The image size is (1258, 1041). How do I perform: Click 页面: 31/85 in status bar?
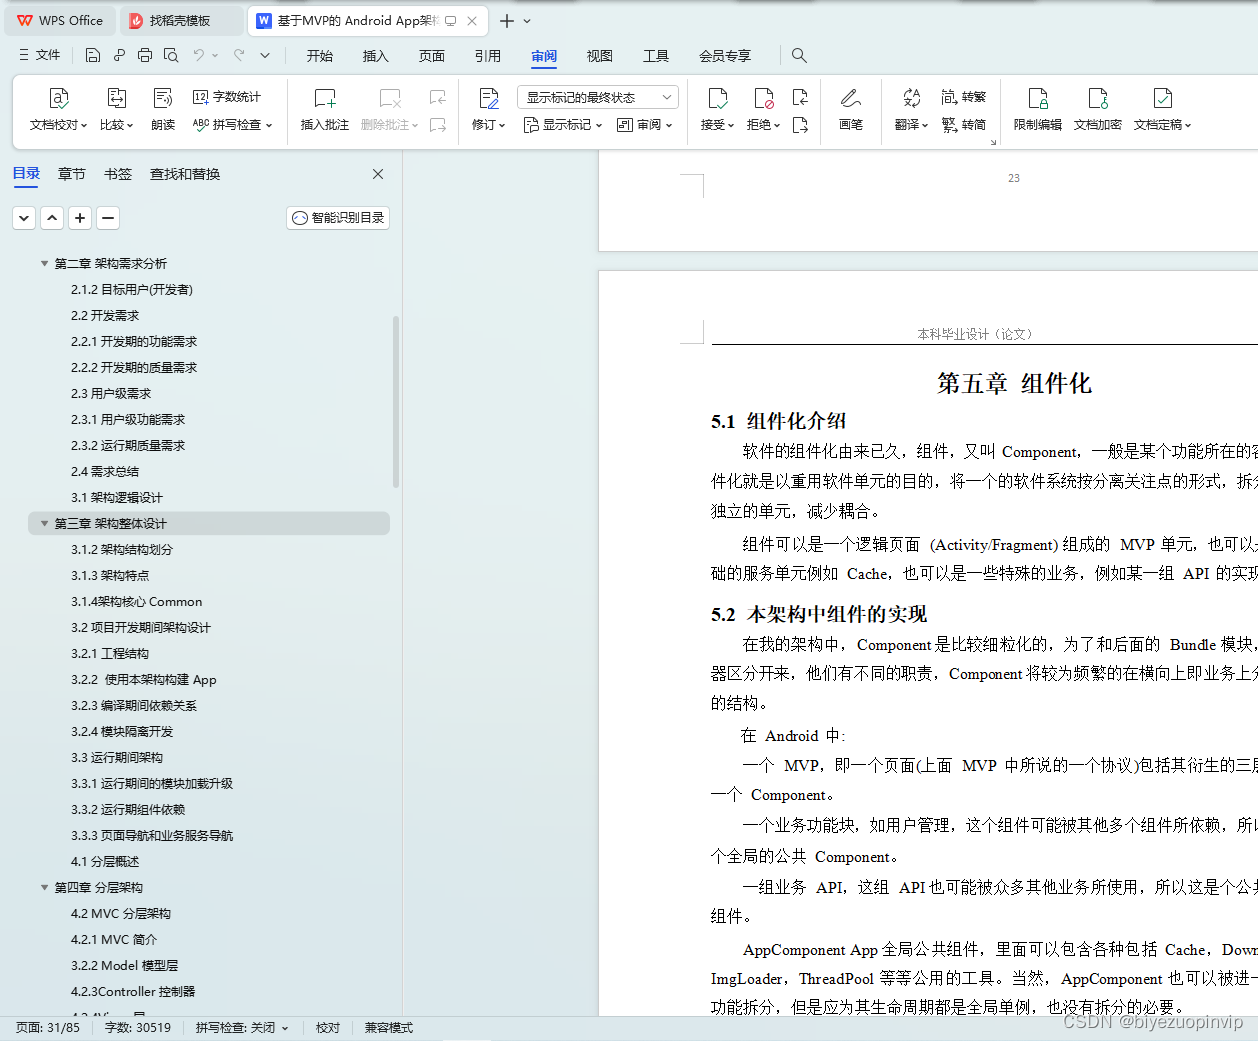(x=48, y=1028)
